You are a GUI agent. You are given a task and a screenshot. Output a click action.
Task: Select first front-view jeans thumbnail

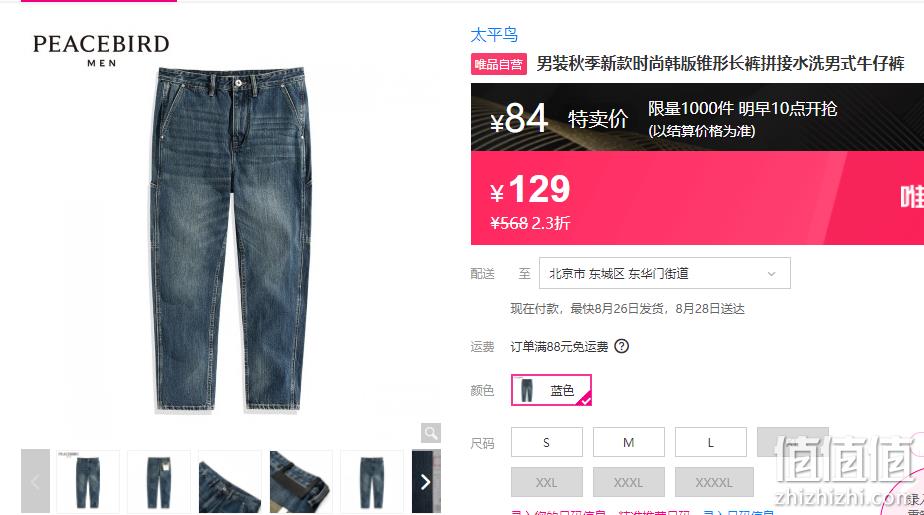pyautogui.click(x=88, y=481)
